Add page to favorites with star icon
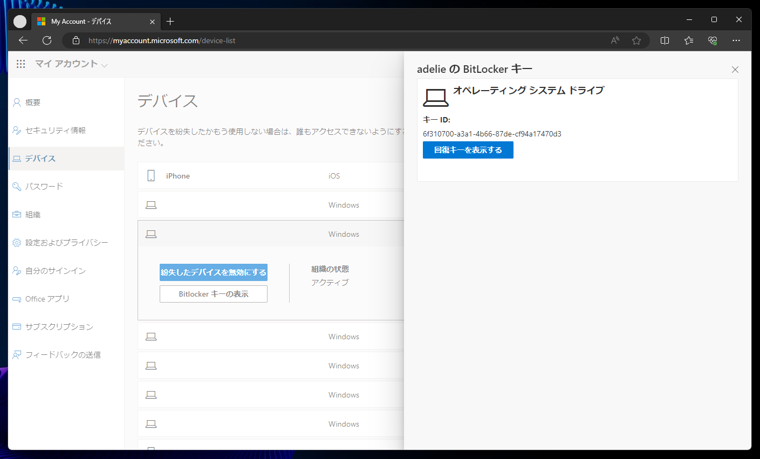Viewport: 760px width, 459px height. [636, 41]
